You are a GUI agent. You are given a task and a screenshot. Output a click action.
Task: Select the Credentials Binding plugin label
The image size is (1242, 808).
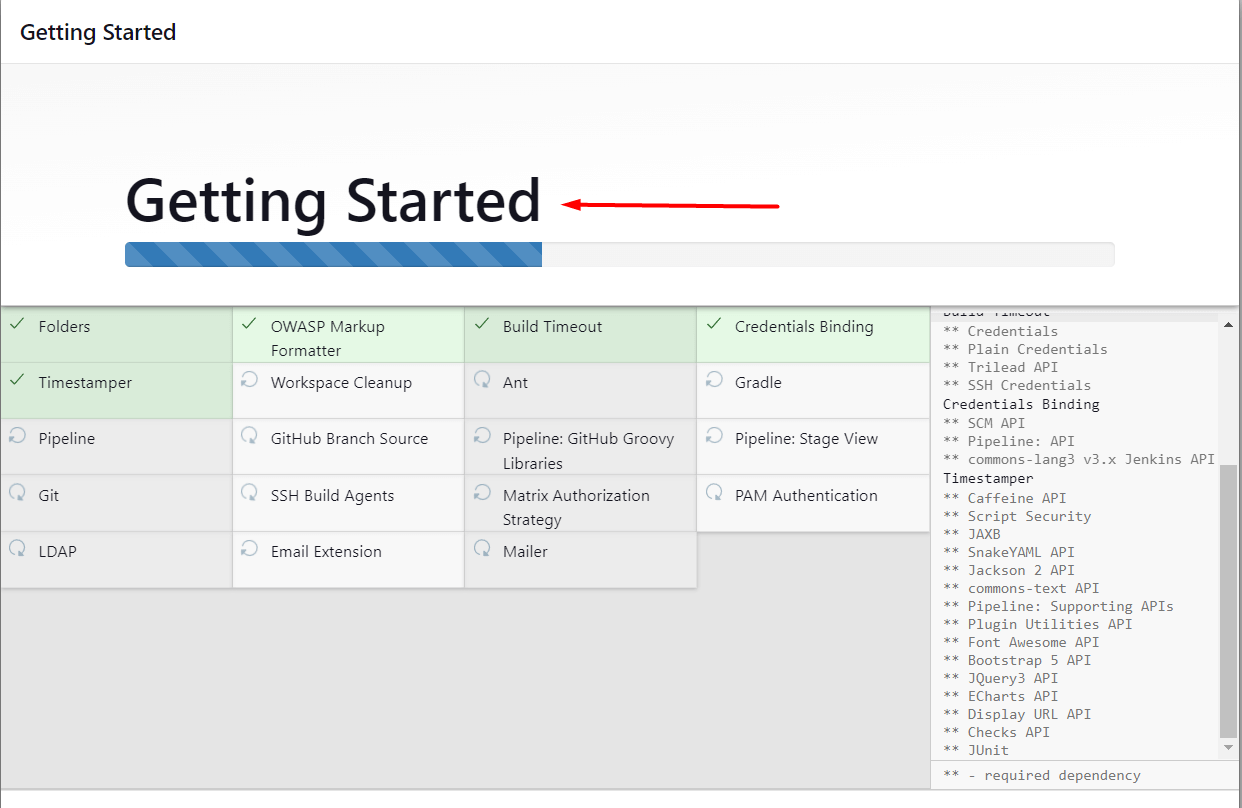click(x=804, y=327)
